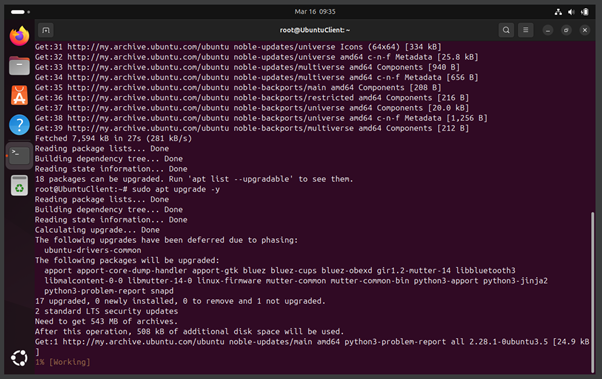Click 'Calculating upgrade... Done' line
602x379 pixels.
tap(97, 230)
